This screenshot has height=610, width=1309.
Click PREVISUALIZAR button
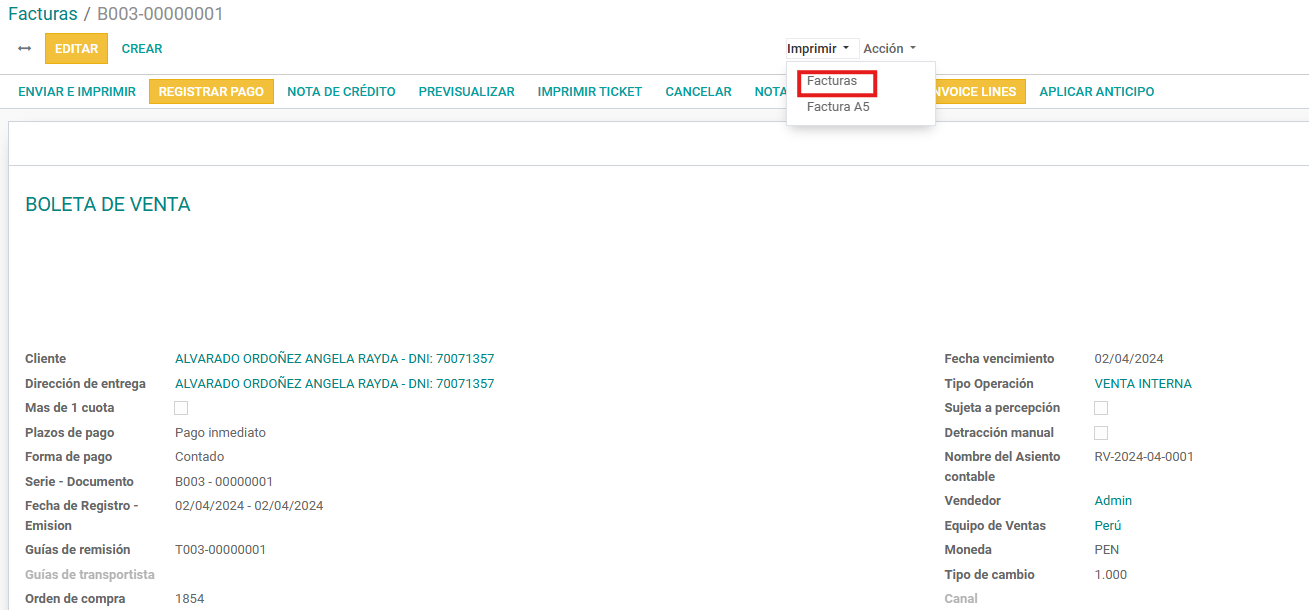(466, 92)
